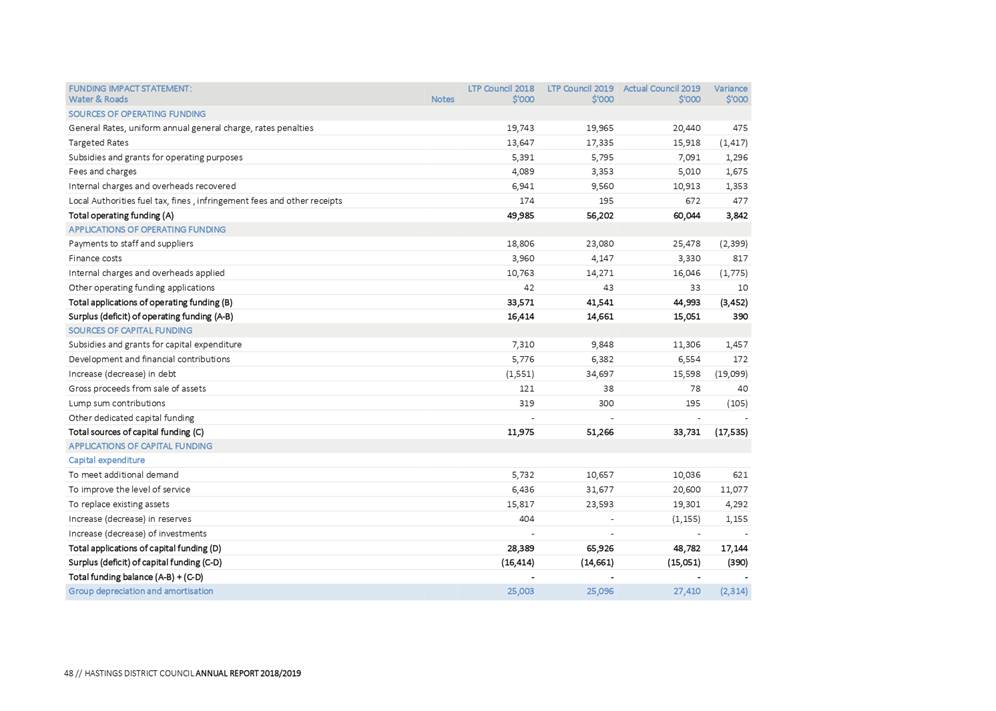Image resolution: width=996 pixels, height=711 pixels.
Task: Click the 'Capital expenditure' subheading
Action: tap(107, 461)
